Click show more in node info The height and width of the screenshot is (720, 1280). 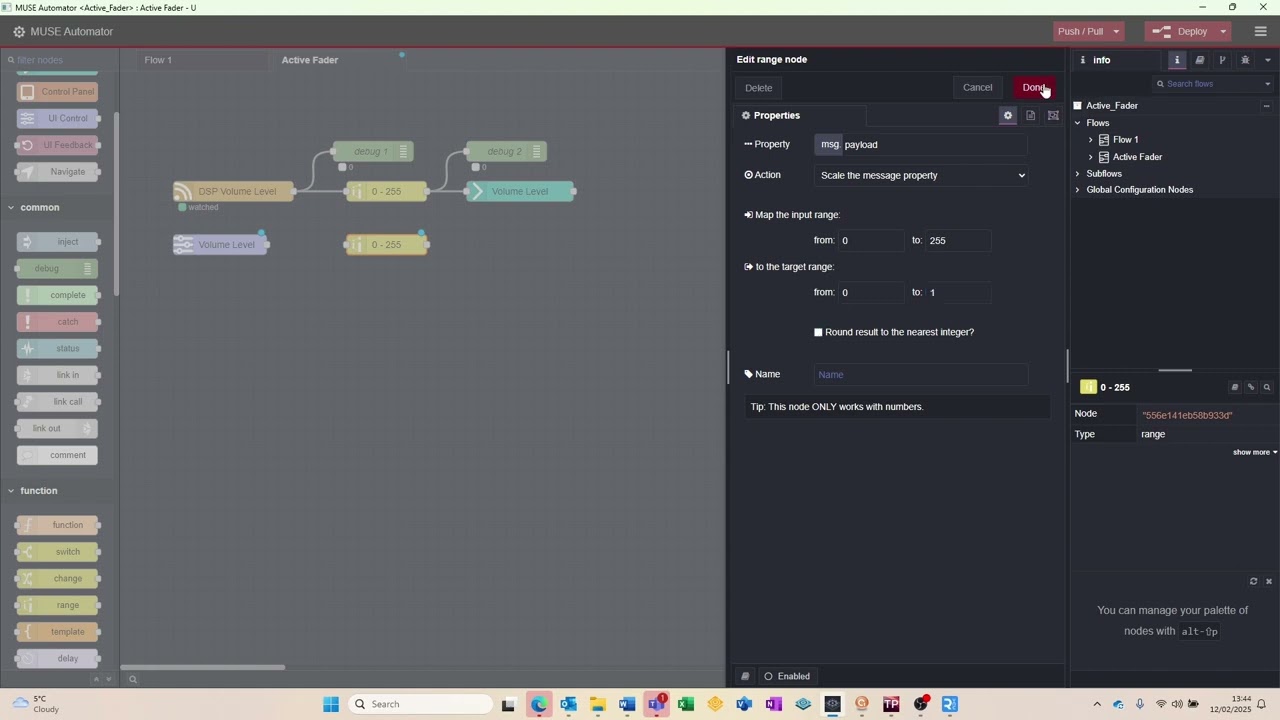(1254, 452)
